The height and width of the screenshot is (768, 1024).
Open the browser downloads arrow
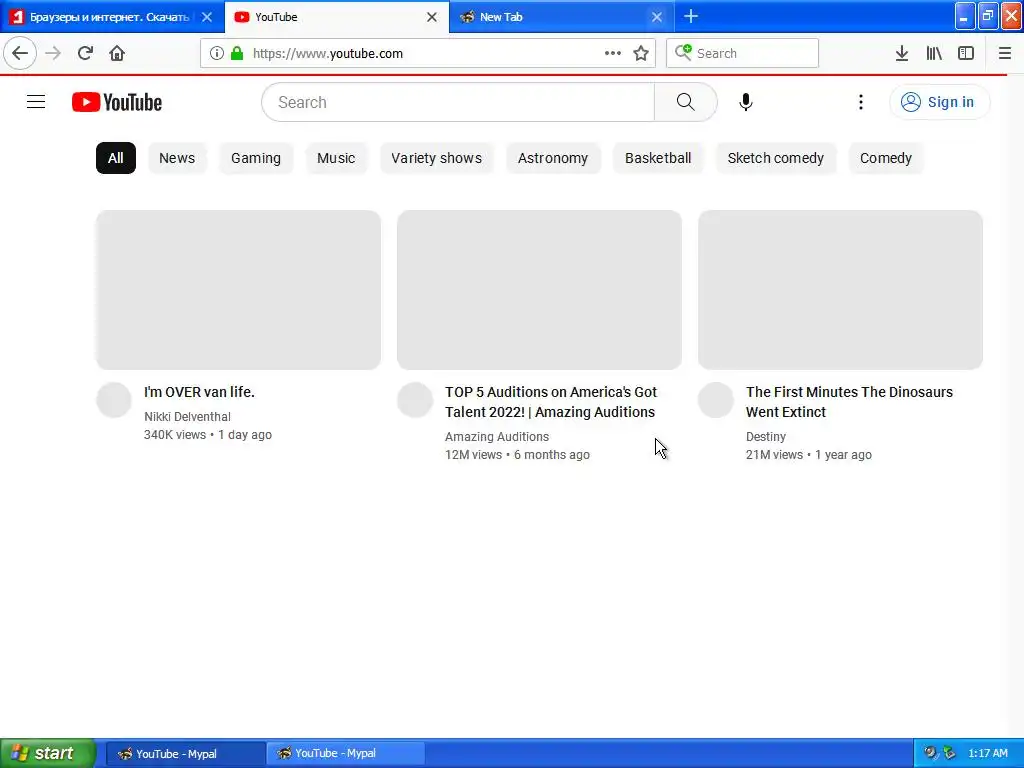click(902, 54)
